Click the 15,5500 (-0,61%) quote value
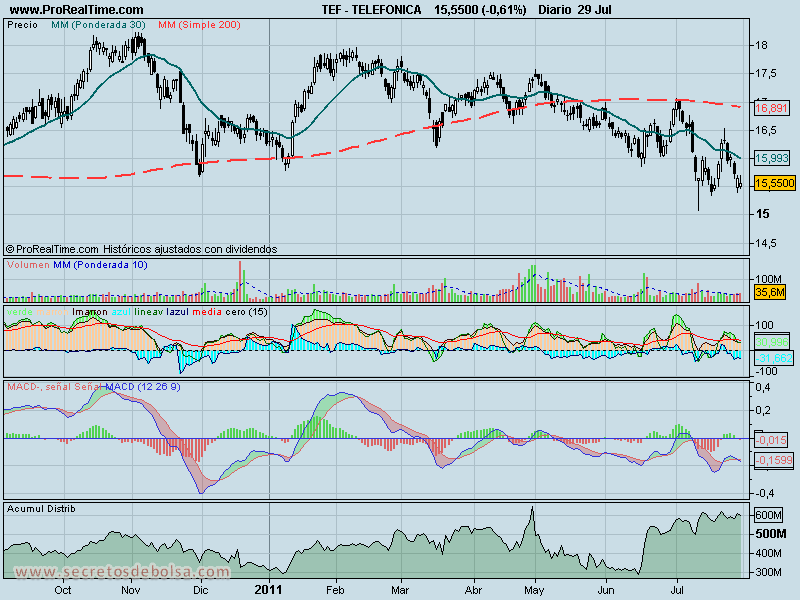The height and width of the screenshot is (600, 800). [x=480, y=10]
